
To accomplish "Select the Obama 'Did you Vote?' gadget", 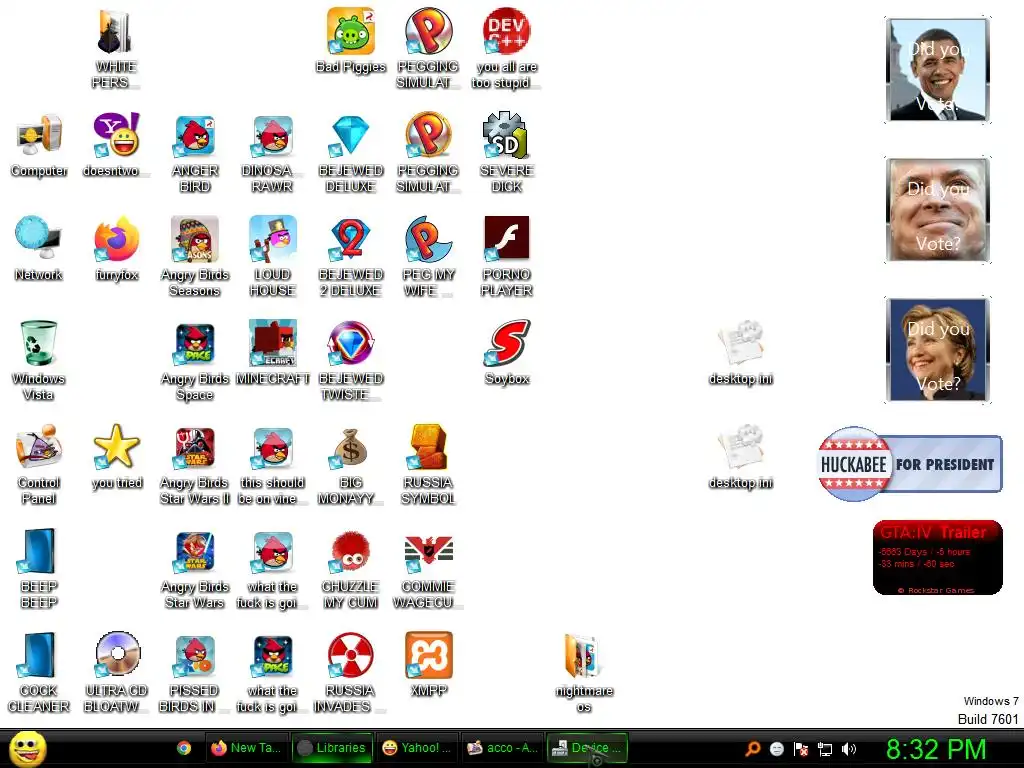I will click(937, 70).
